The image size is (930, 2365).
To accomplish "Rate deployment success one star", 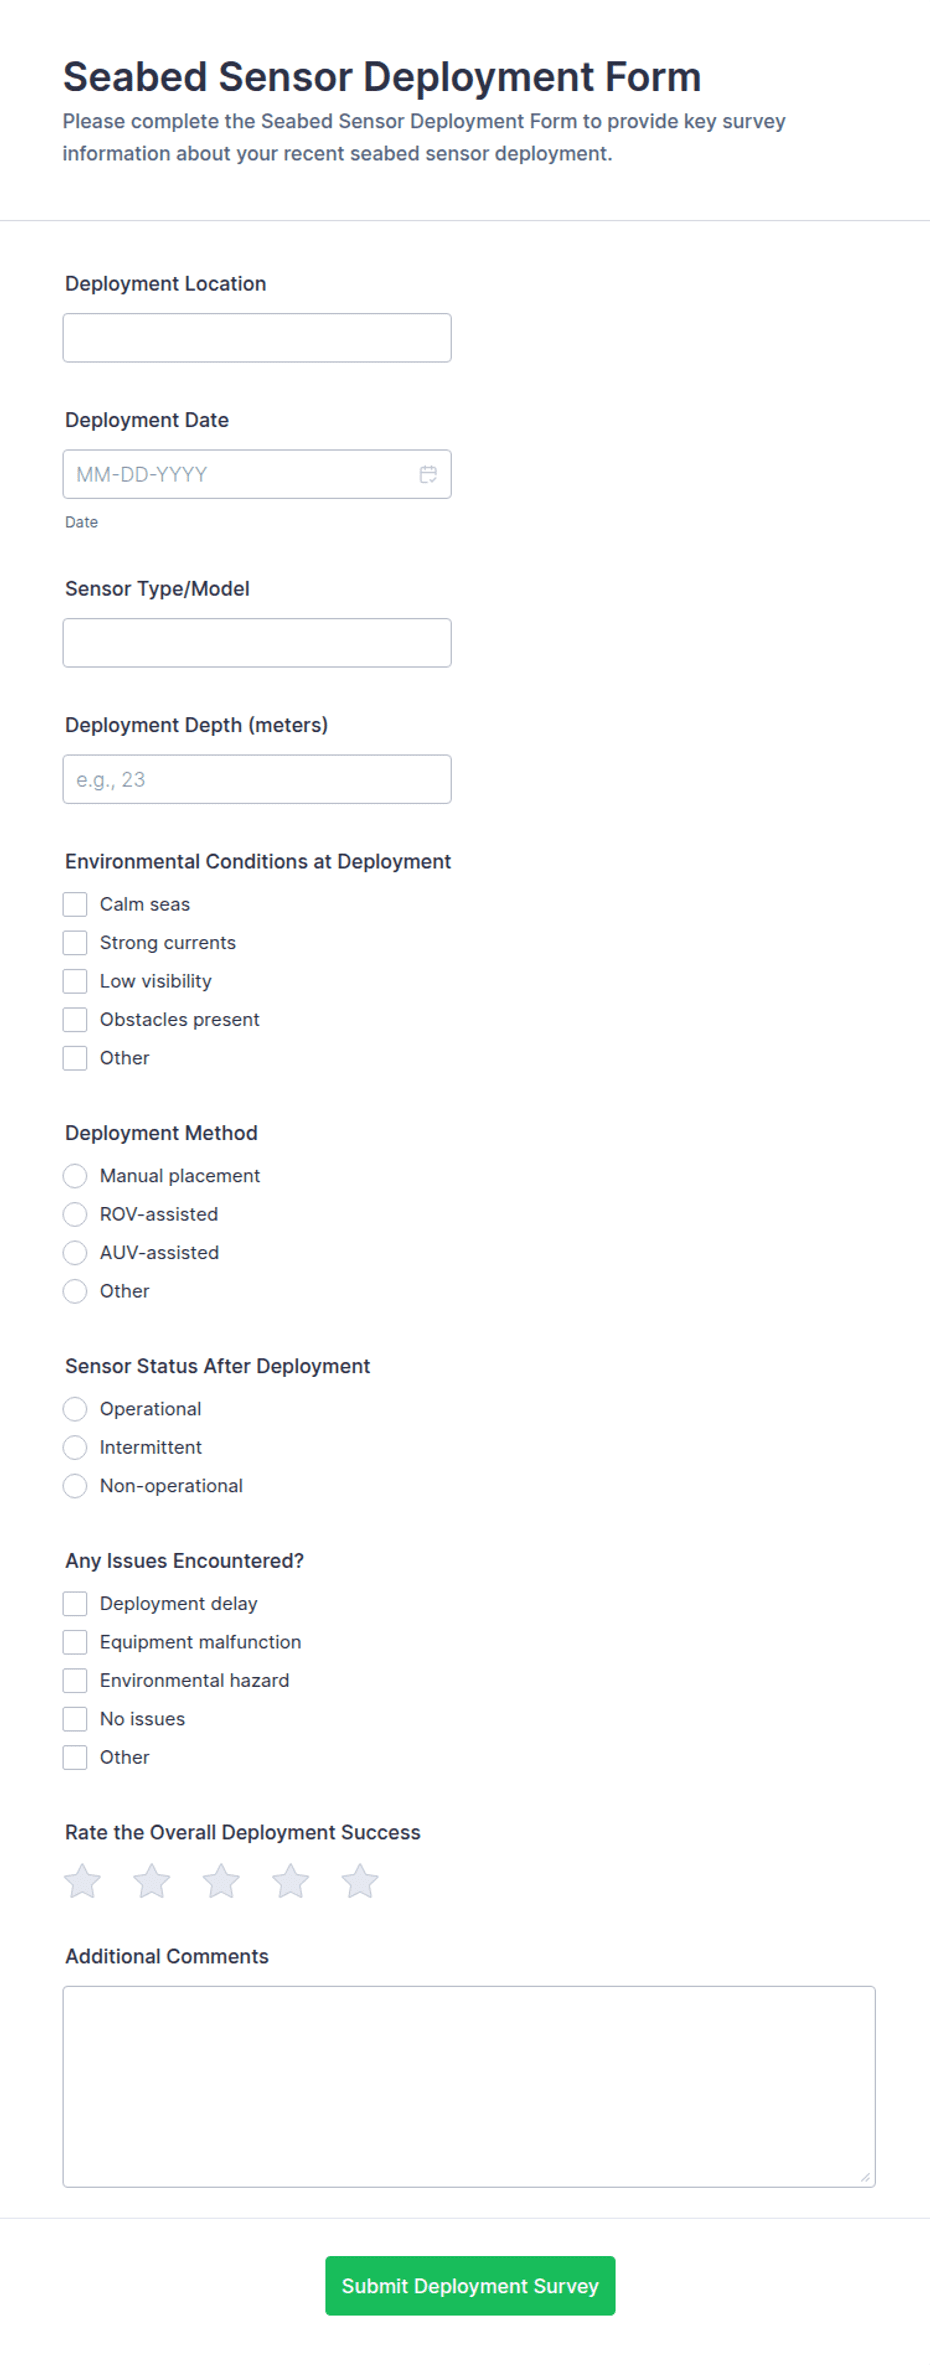I will click(x=82, y=1881).
